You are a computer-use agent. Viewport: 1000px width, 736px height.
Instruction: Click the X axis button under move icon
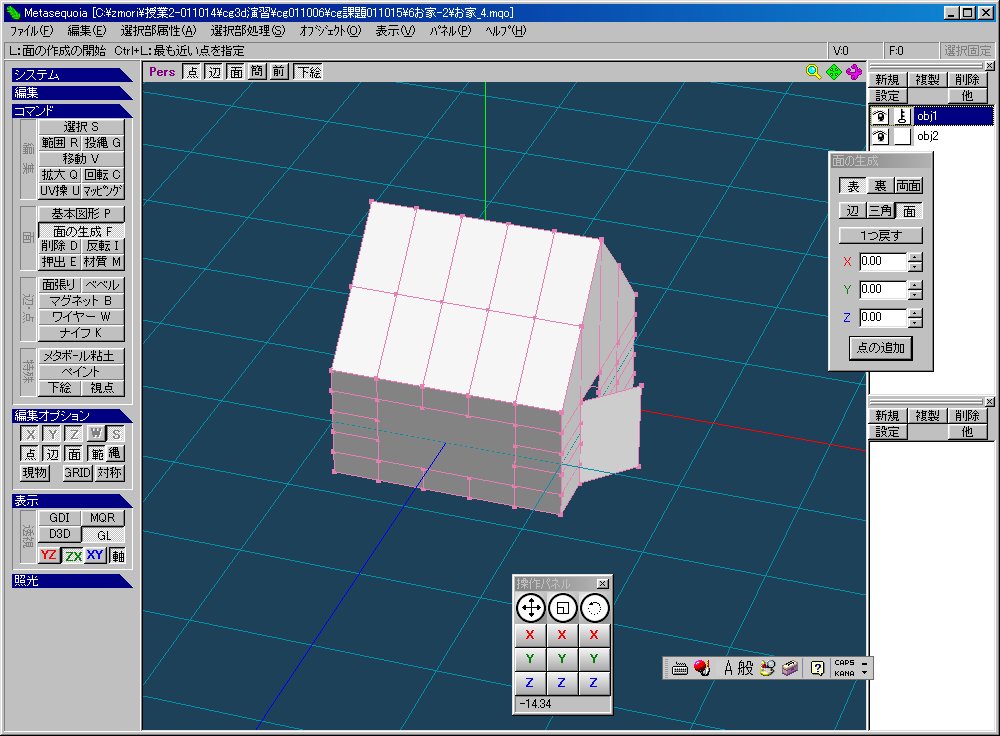tap(530, 635)
